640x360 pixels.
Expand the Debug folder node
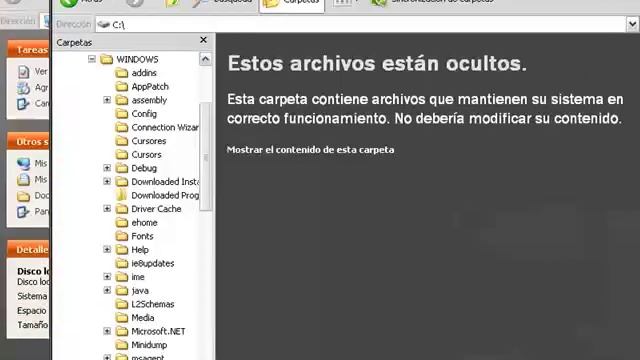click(x=107, y=168)
